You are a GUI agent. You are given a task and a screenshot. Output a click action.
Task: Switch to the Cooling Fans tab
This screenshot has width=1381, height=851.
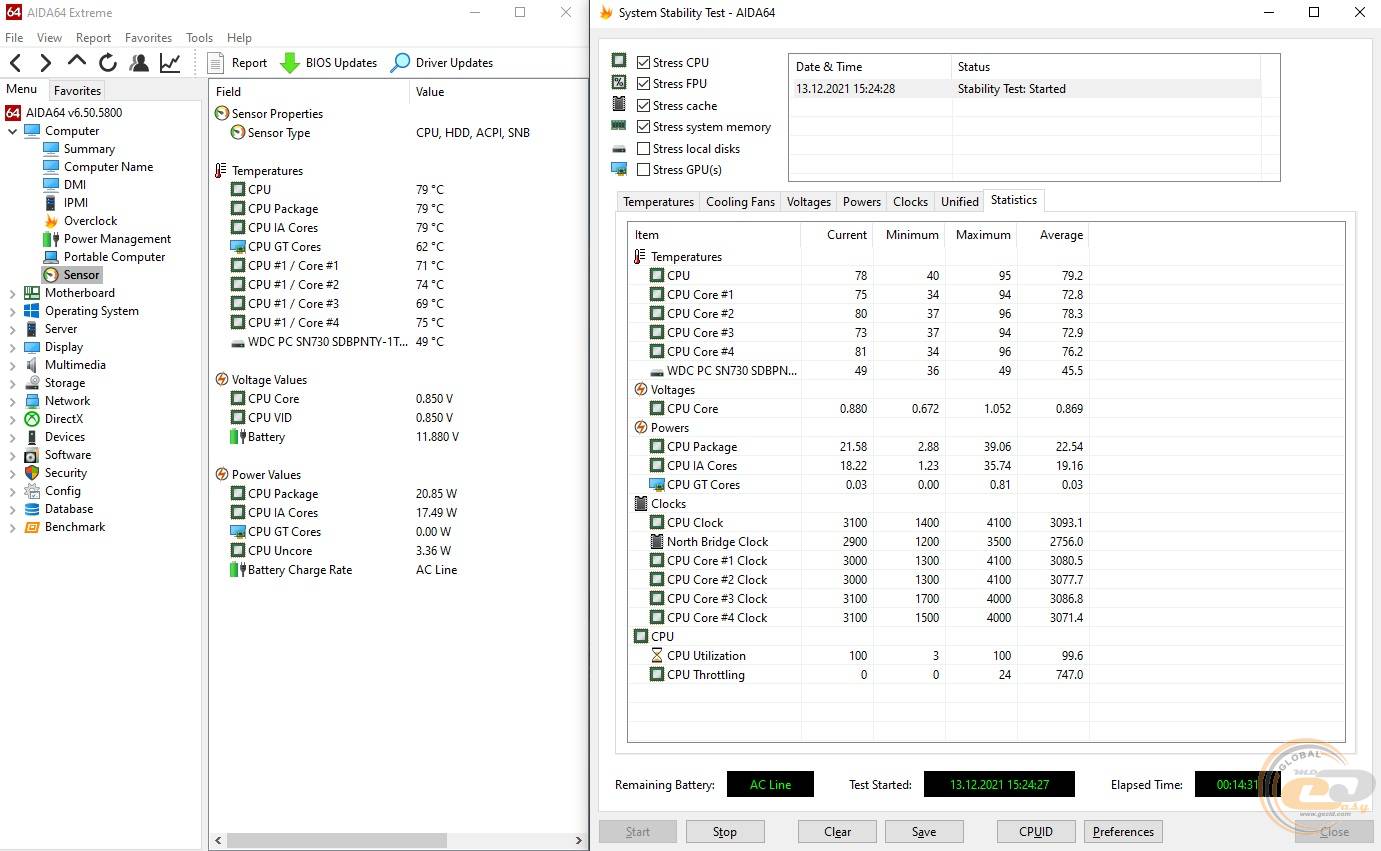pos(740,202)
